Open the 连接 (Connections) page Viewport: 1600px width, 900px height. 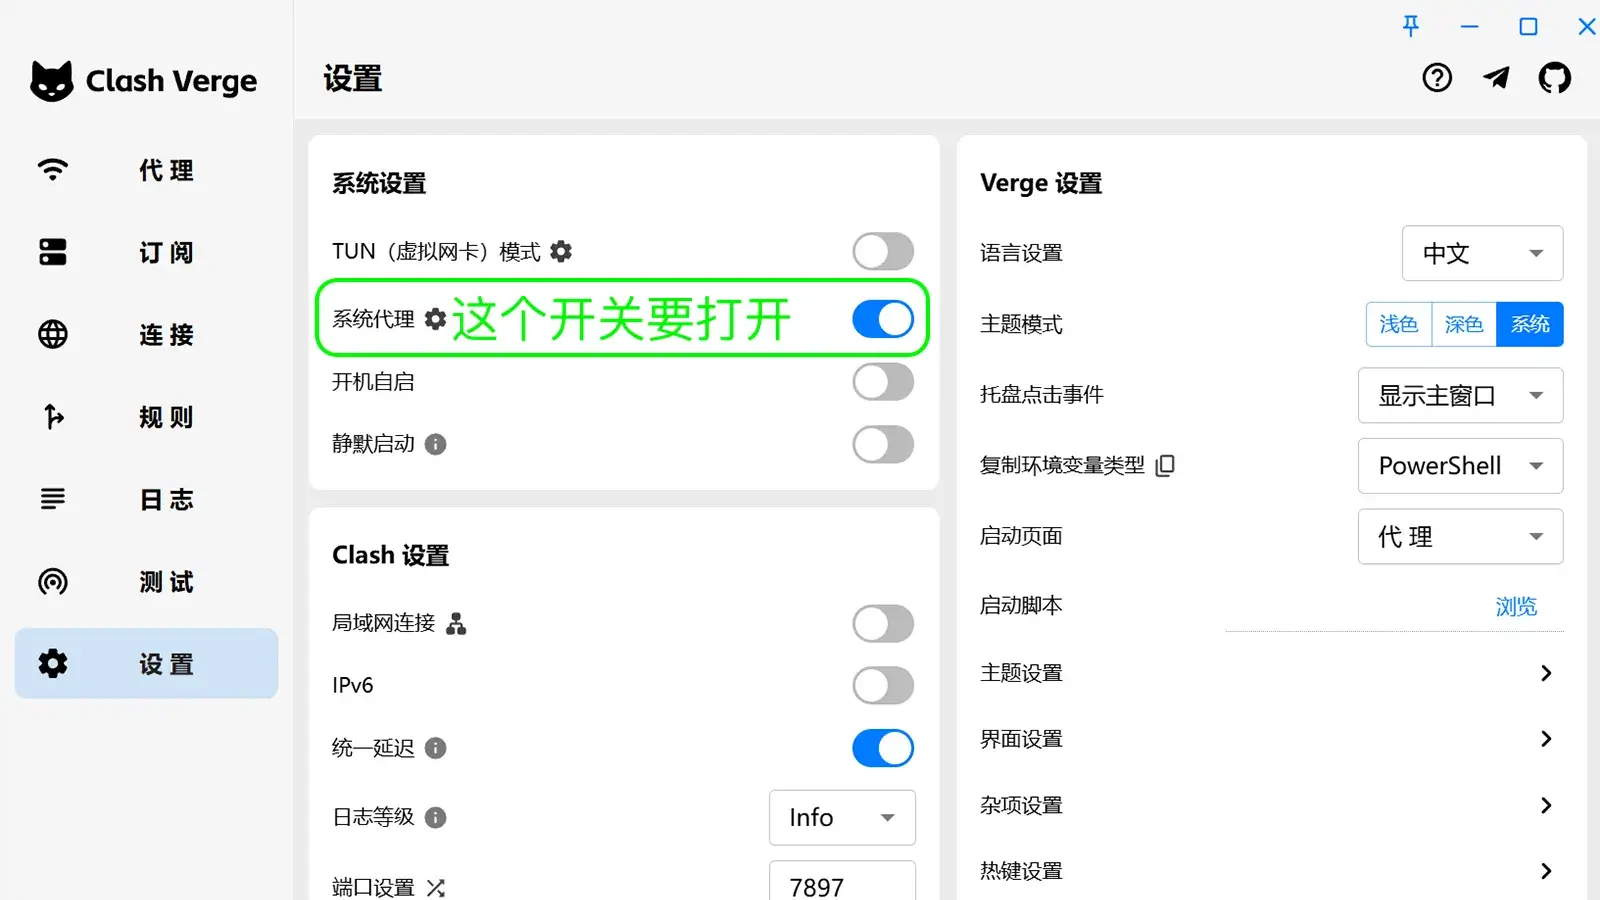146,335
